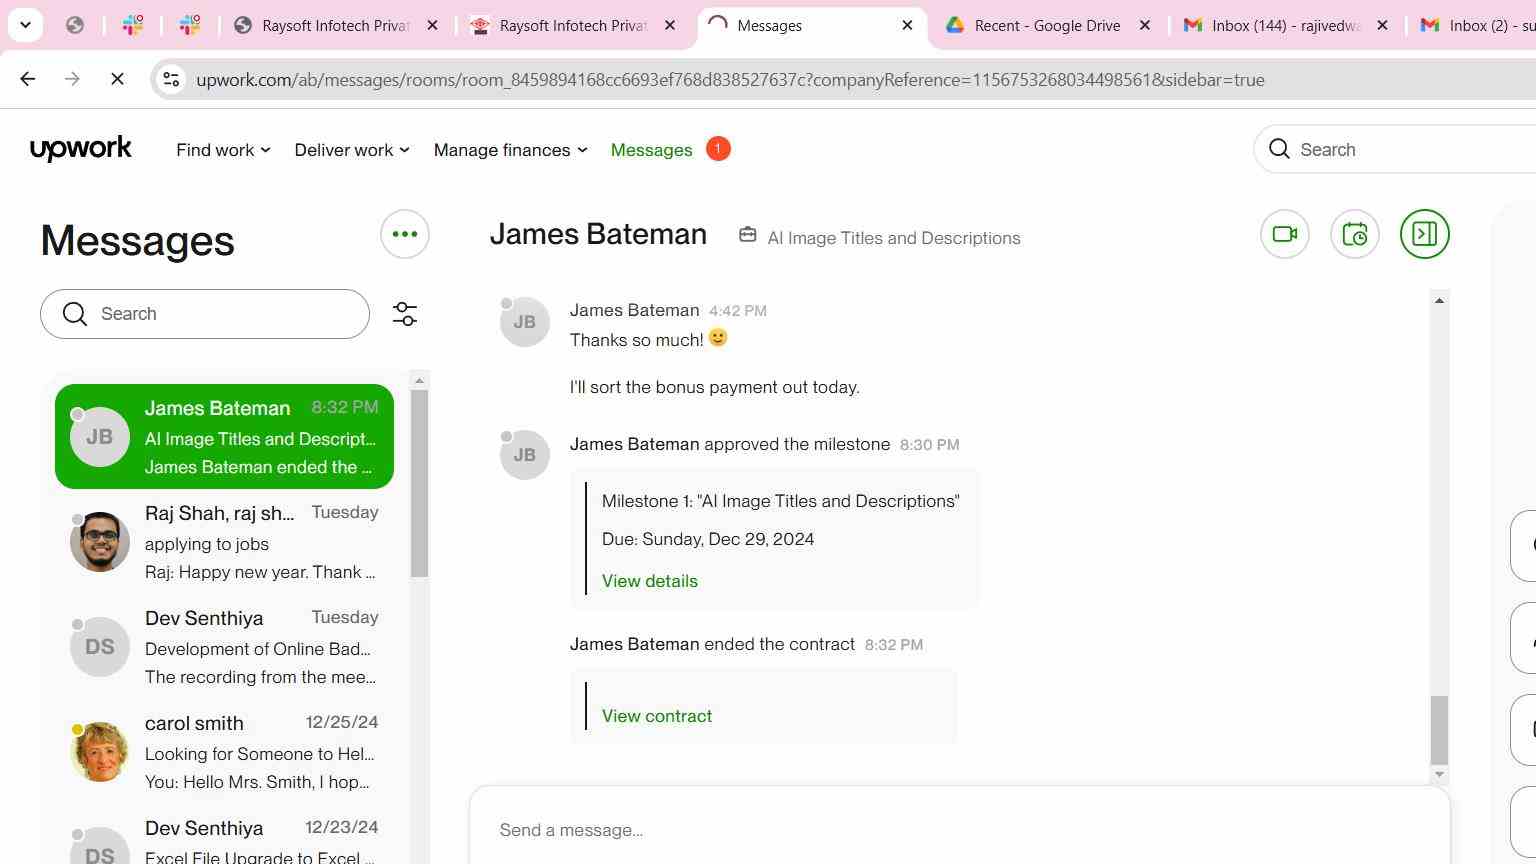Click 'Due: Sunday, Dec 29, 2024' text
The width and height of the screenshot is (1536, 864).
(x=708, y=539)
